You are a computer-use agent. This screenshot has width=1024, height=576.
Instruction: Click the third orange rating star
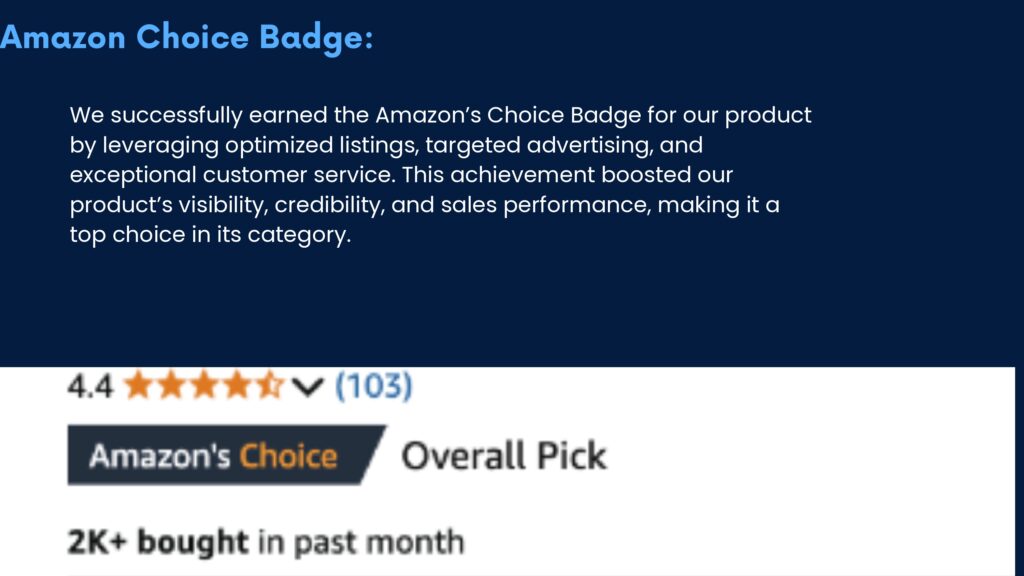[204, 385]
